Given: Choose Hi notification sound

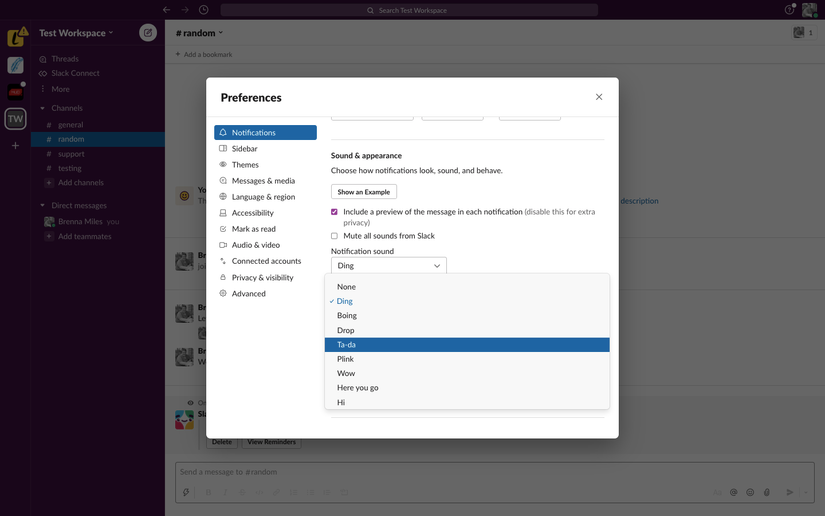Looking at the screenshot, I should click(467, 402).
